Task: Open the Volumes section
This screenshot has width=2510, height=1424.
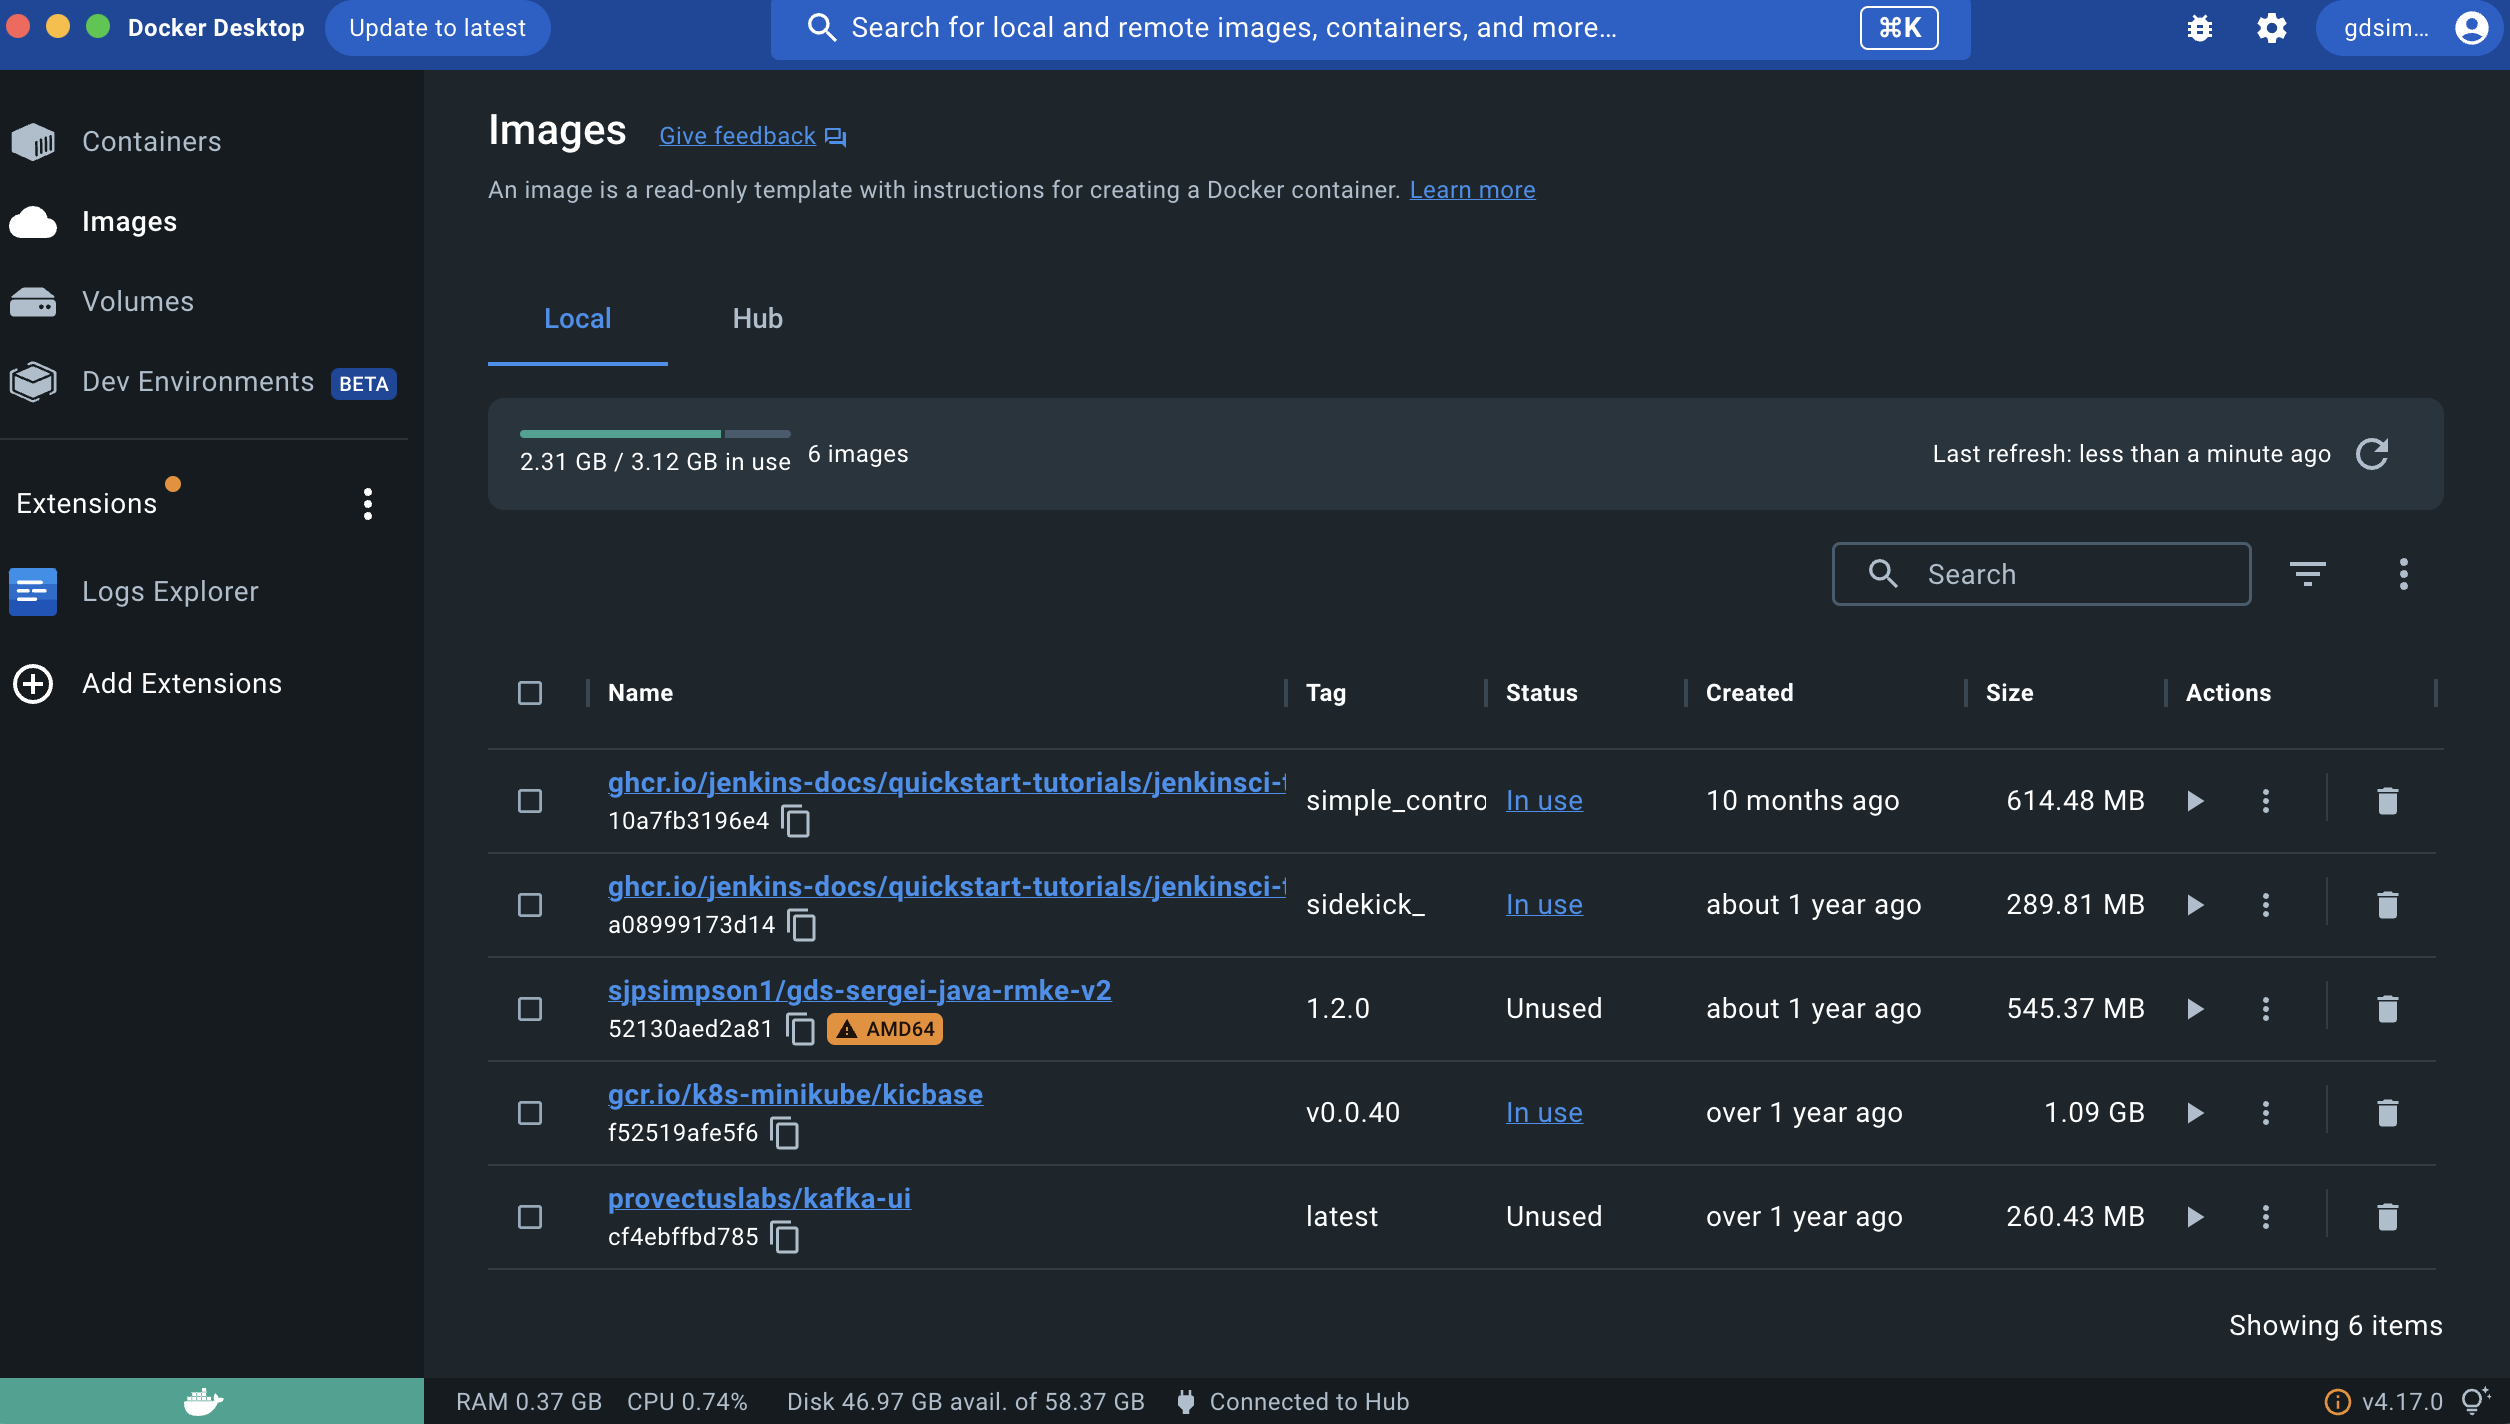Action: point(138,301)
